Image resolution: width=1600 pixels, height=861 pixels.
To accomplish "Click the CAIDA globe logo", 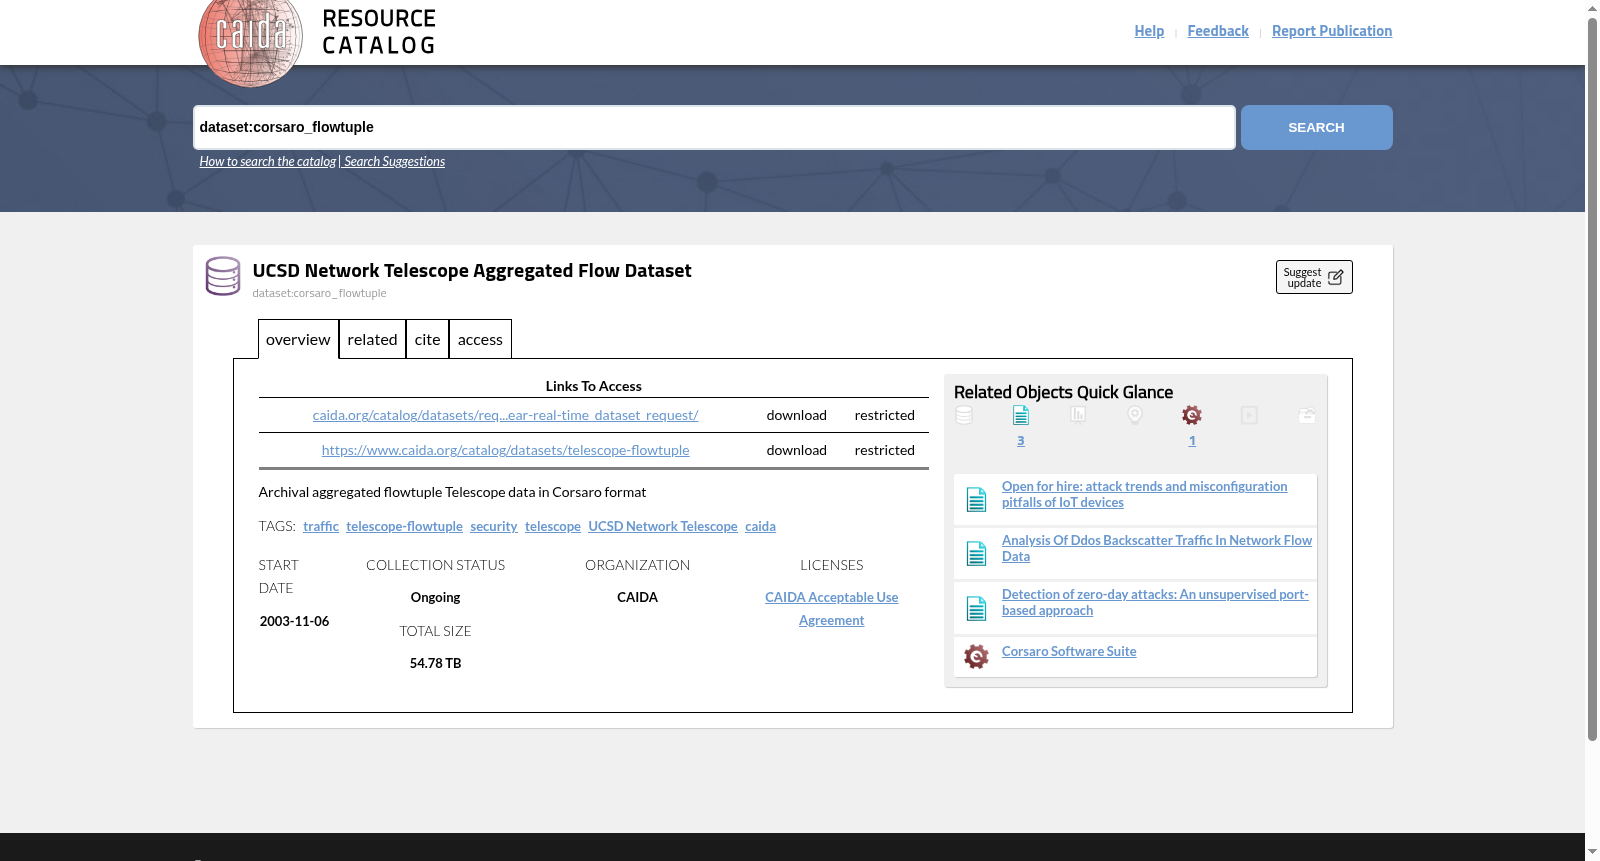I will (x=250, y=40).
